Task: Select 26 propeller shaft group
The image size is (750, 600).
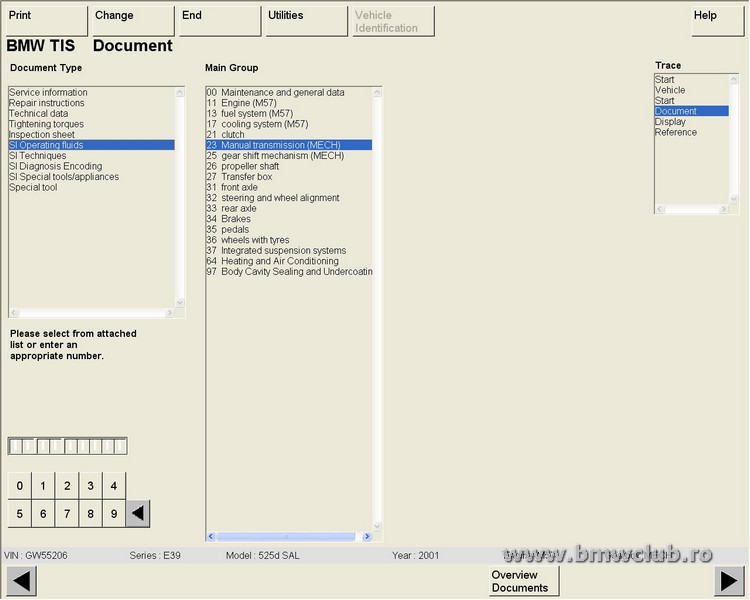Action: pyautogui.click(x=289, y=166)
